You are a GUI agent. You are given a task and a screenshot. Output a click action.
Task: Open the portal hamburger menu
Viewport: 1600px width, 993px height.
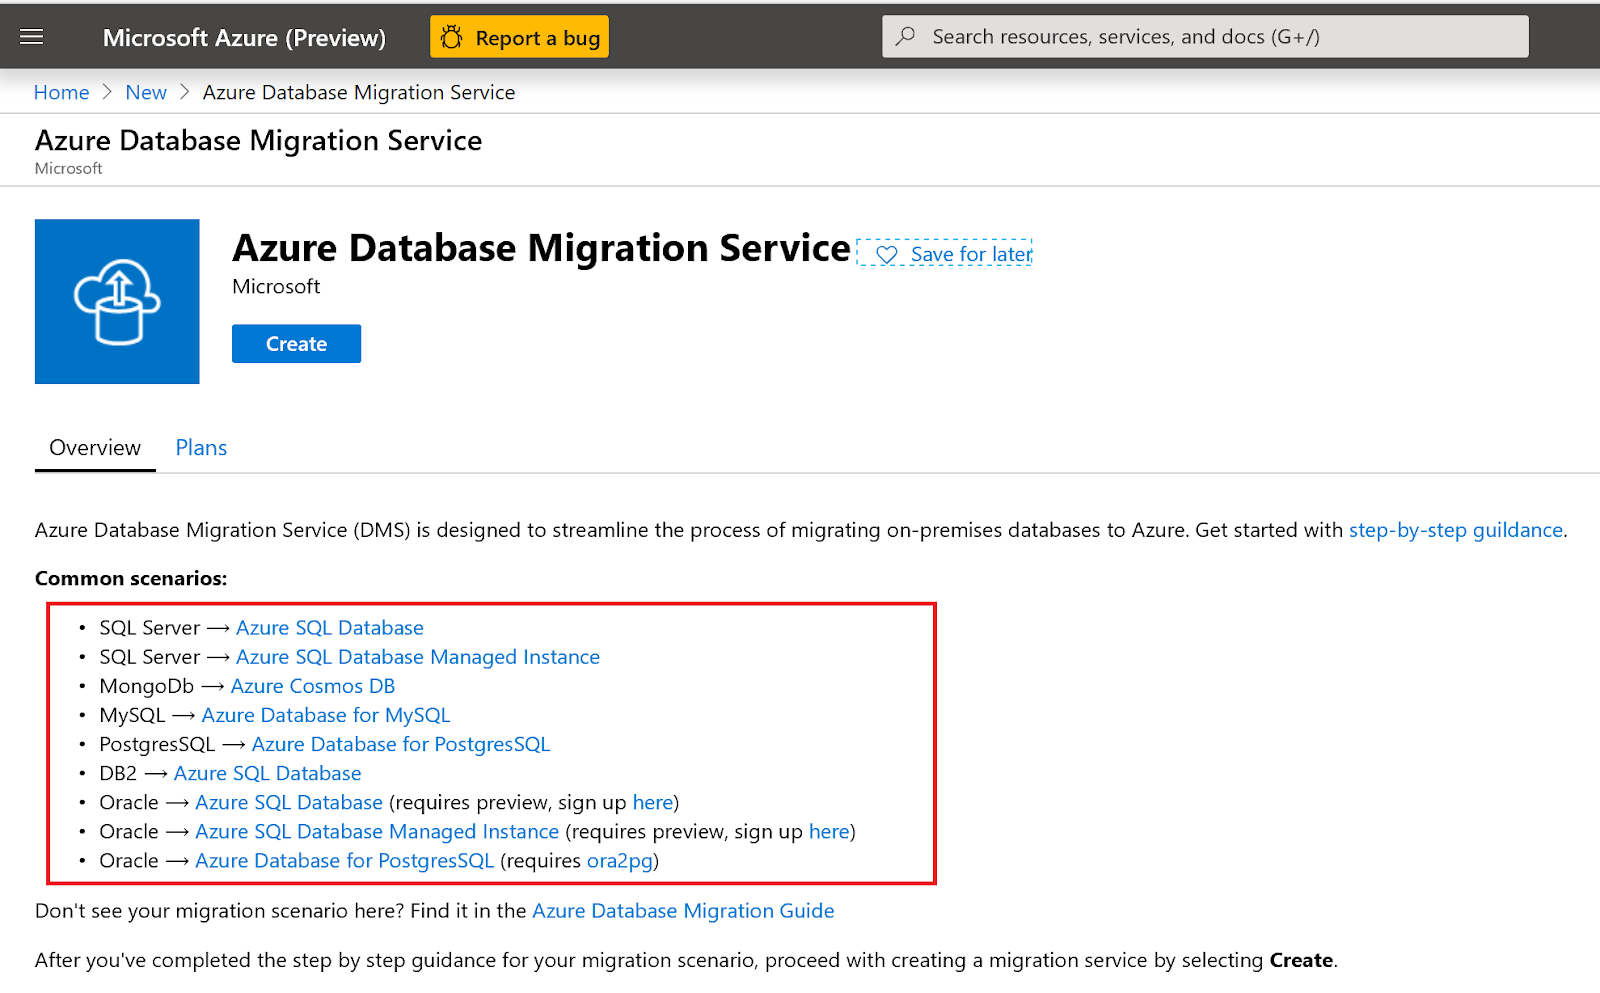tap(31, 36)
